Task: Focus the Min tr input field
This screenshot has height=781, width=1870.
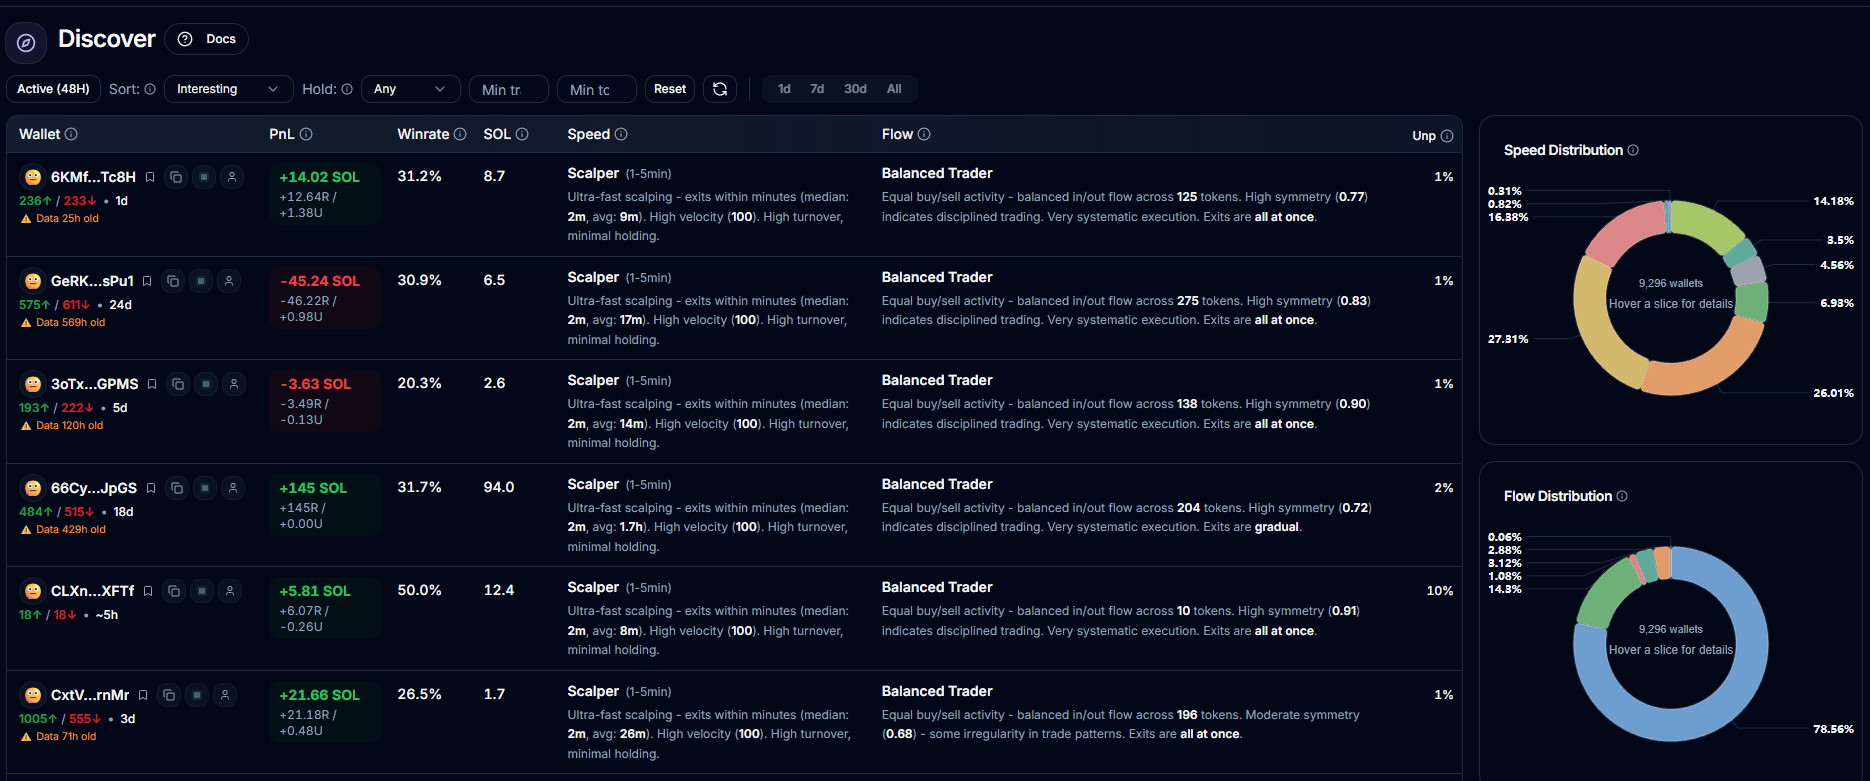Action: coord(508,89)
